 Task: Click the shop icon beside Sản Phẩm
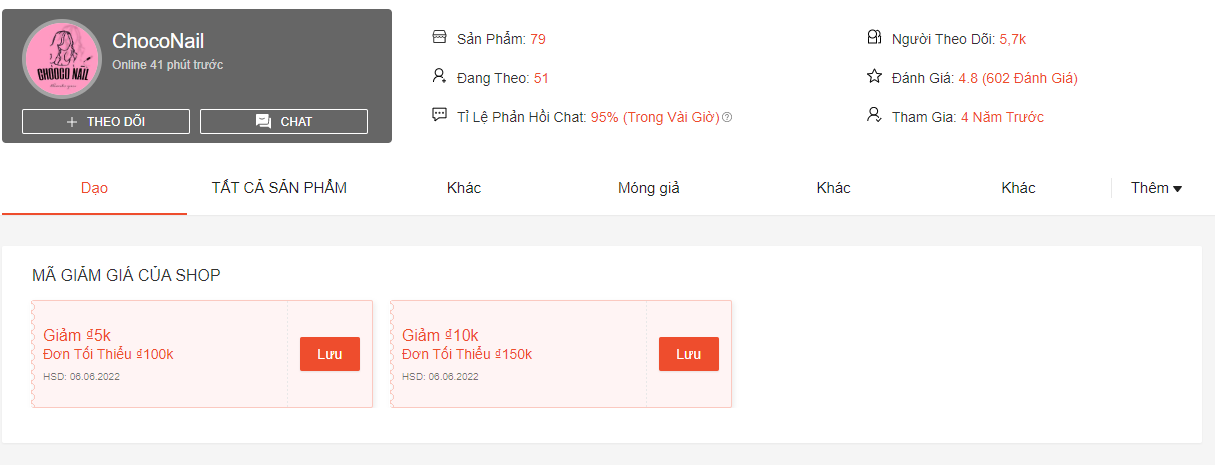439,38
